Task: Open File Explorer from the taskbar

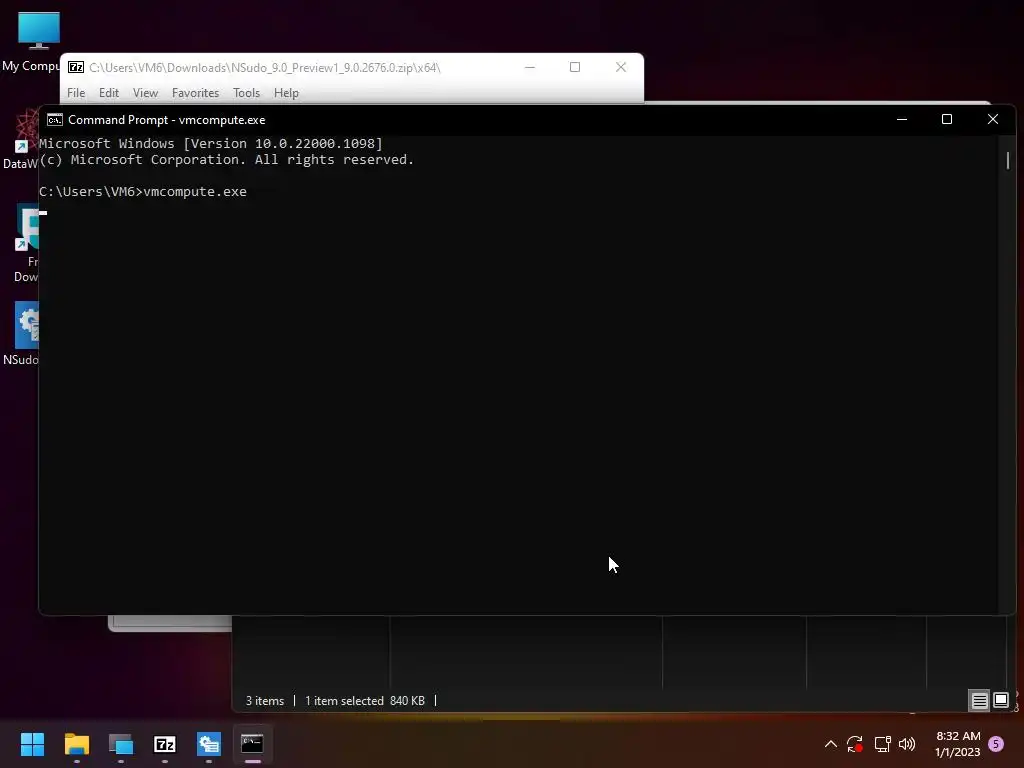Action: click(76, 744)
